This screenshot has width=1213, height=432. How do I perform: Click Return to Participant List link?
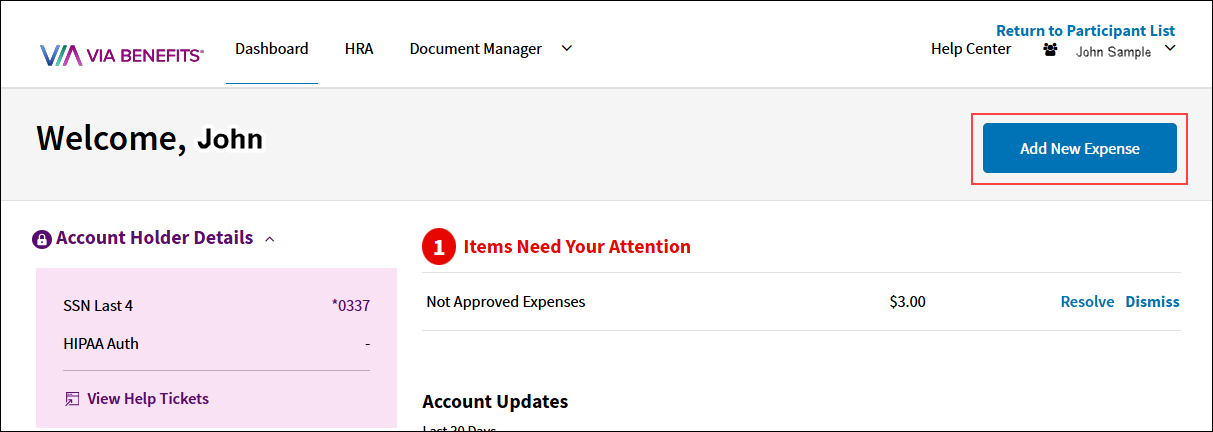point(1086,31)
